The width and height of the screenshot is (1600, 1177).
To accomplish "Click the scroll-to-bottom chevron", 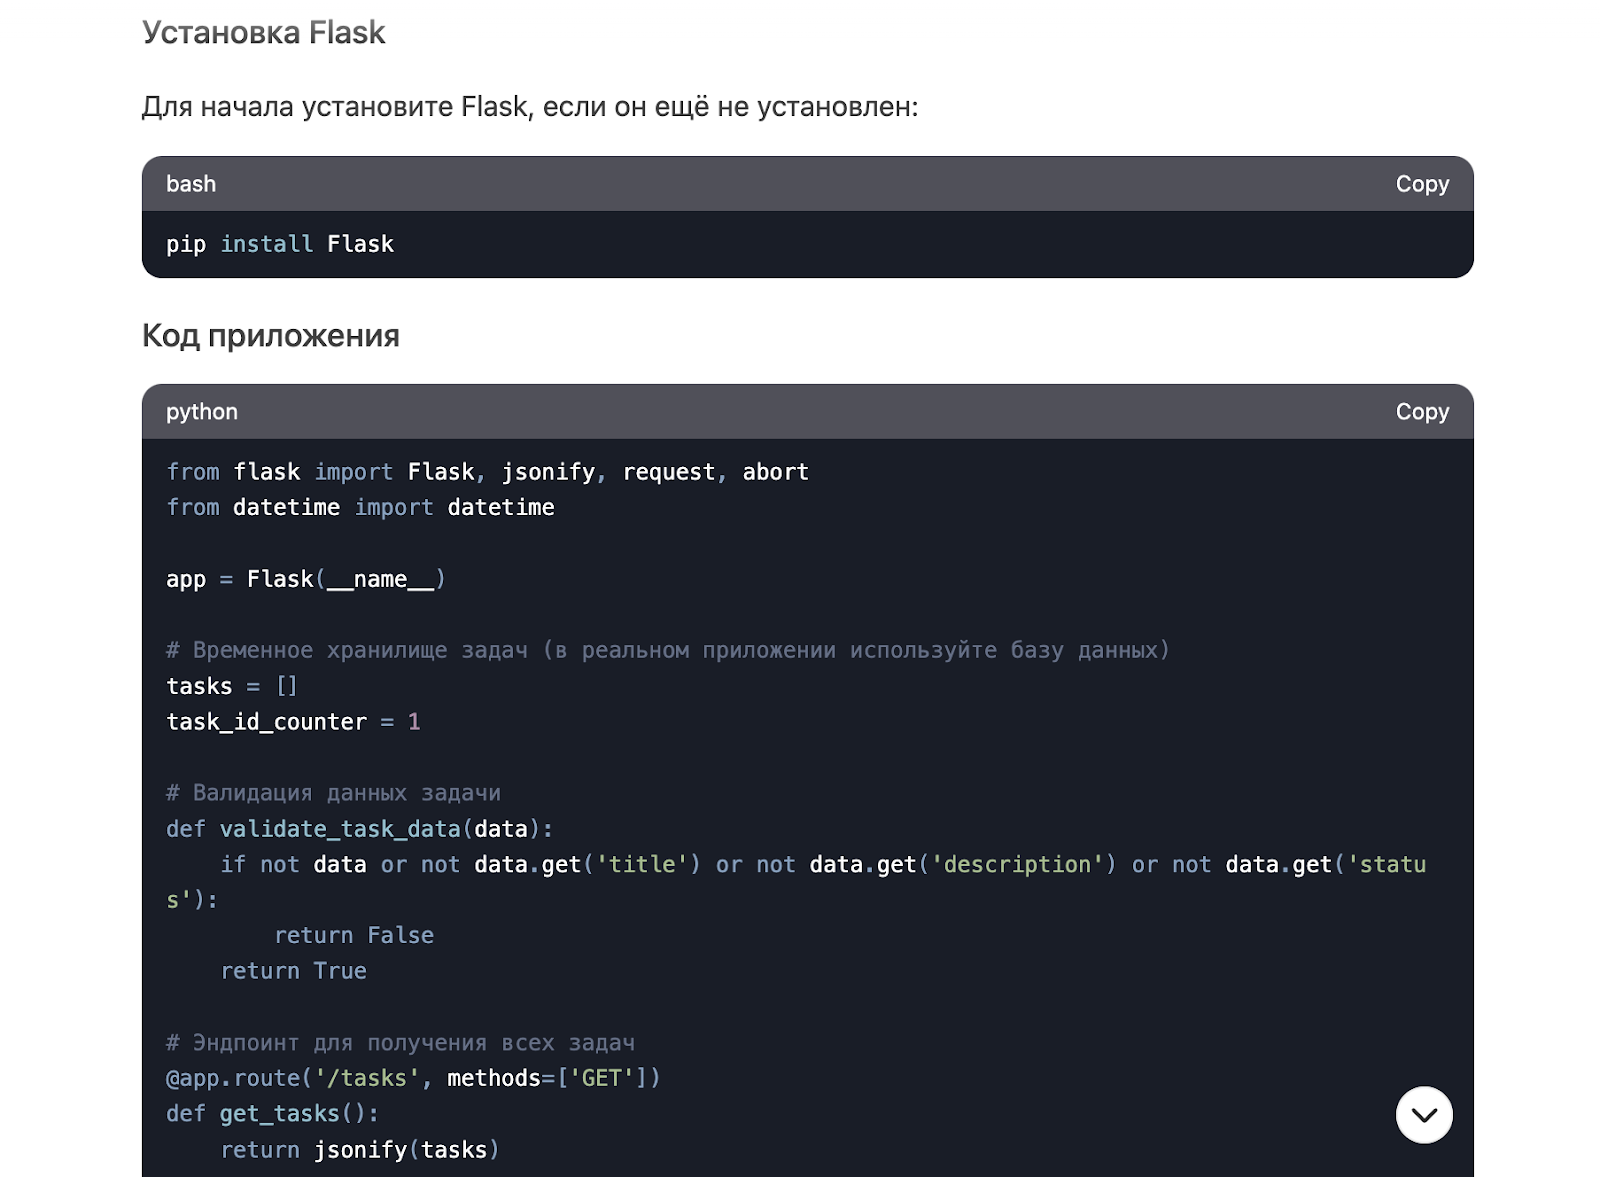I will 1423,1114.
